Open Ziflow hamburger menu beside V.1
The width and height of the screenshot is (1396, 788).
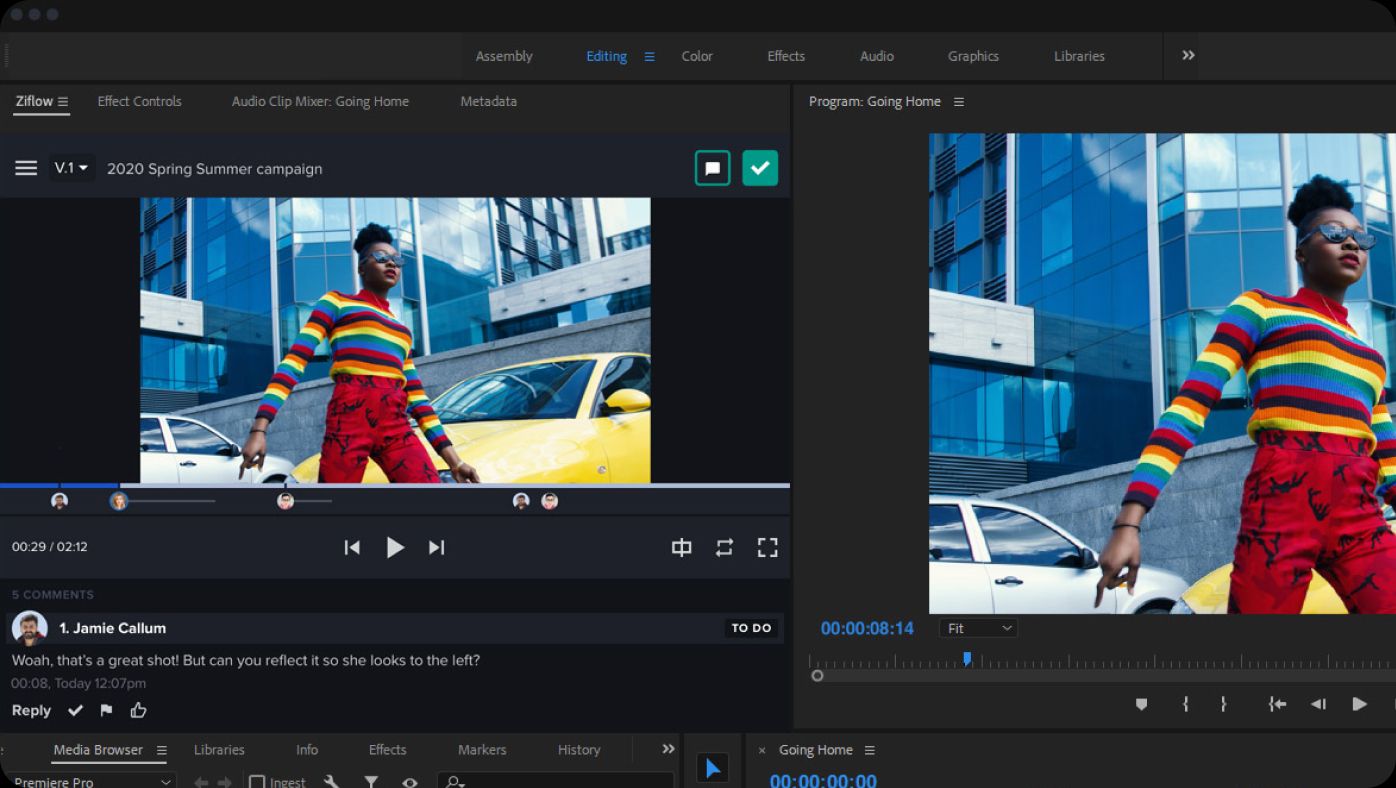click(26, 168)
